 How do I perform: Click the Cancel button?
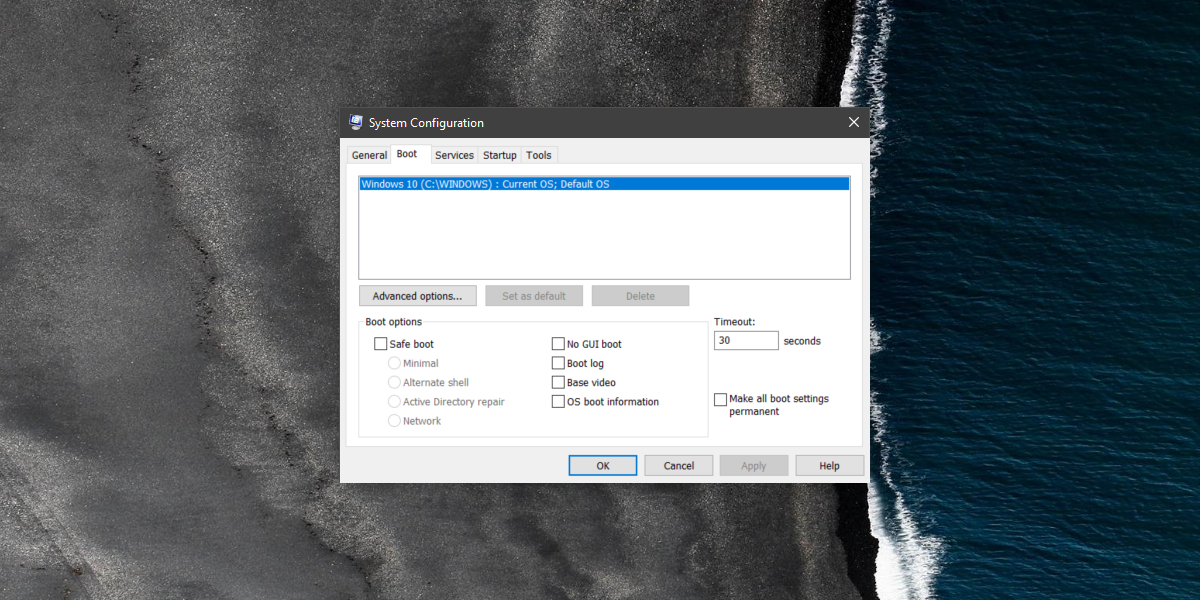(x=679, y=466)
